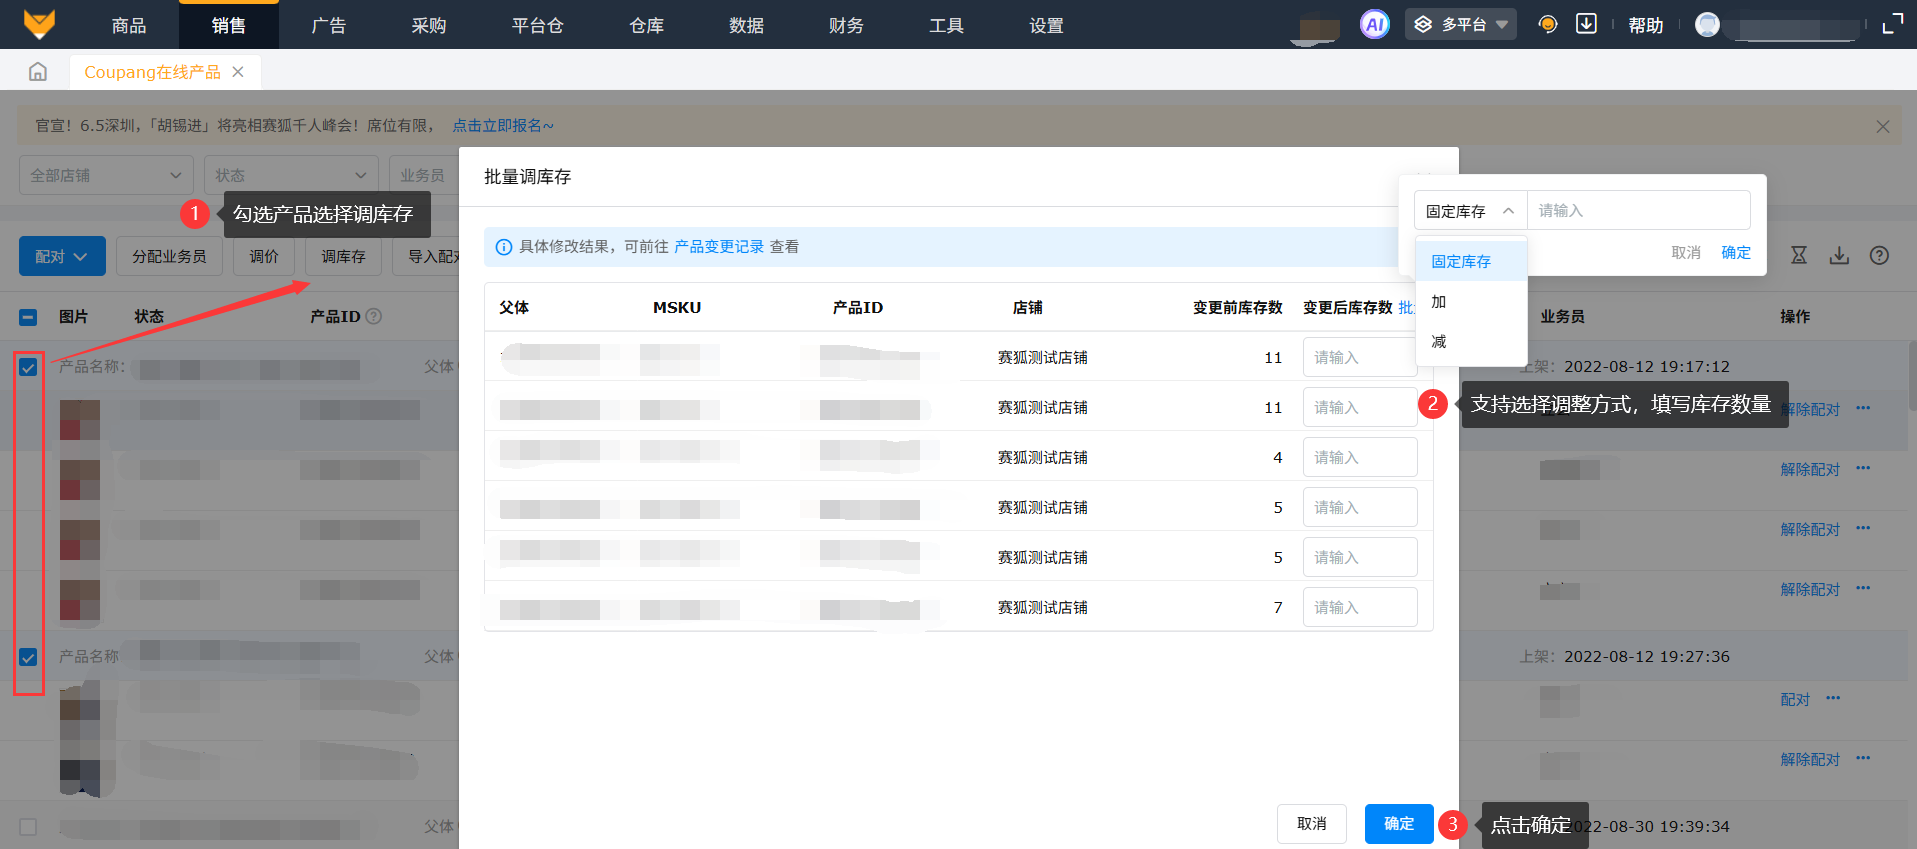
Task: Open the 产品变更记录 link
Action: tap(718, 247)
